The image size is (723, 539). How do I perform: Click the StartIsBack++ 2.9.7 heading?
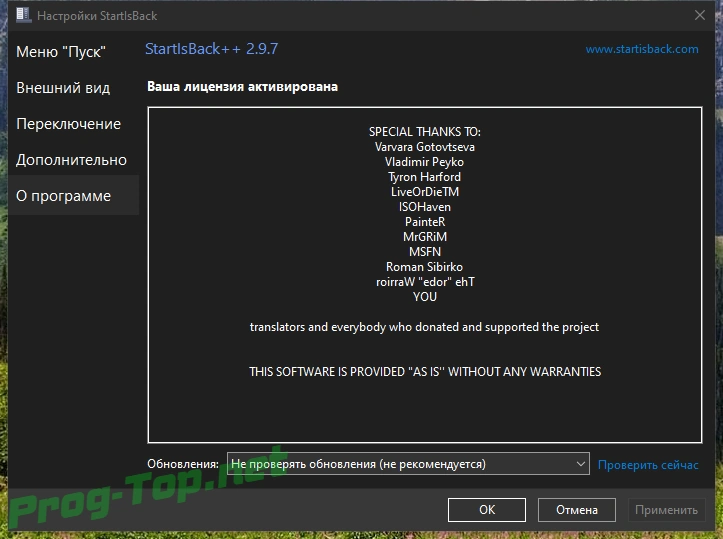pos(212,48)
